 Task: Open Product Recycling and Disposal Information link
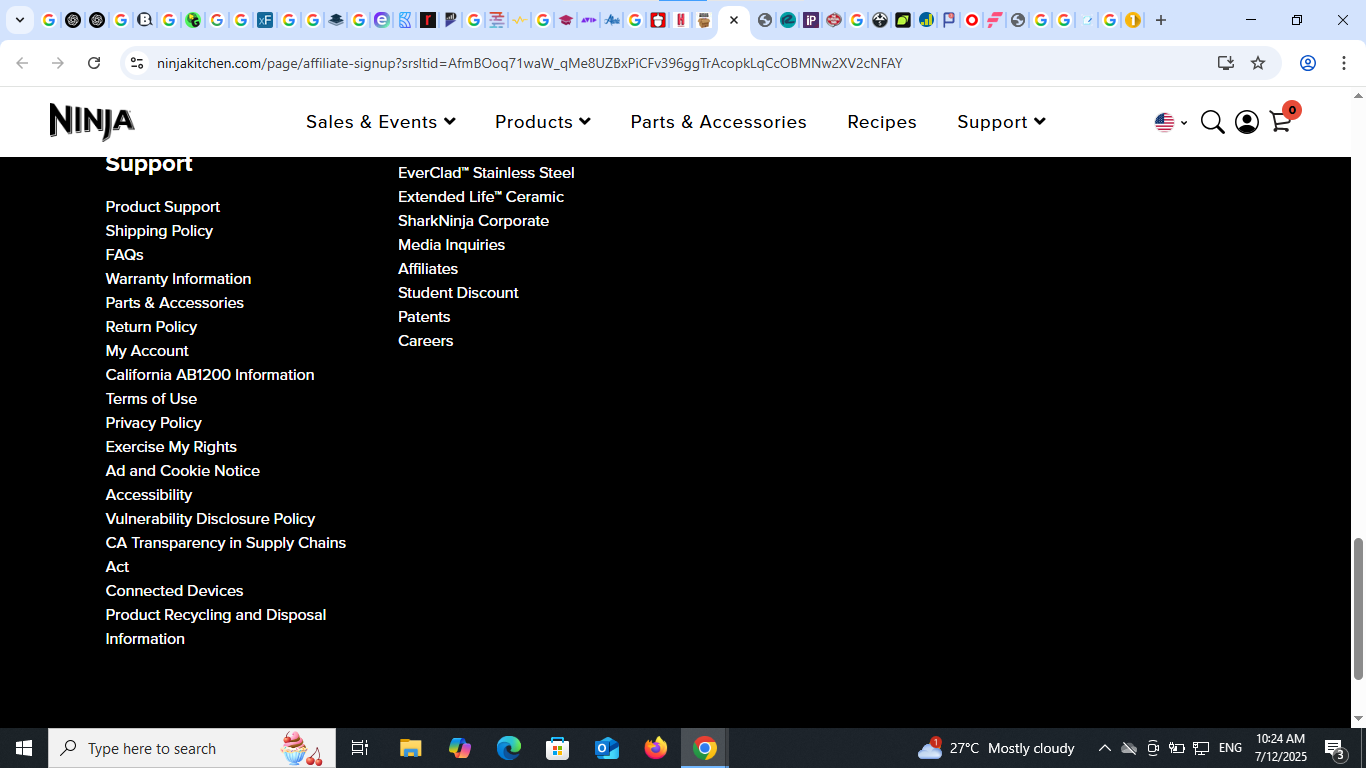(216, 627)
